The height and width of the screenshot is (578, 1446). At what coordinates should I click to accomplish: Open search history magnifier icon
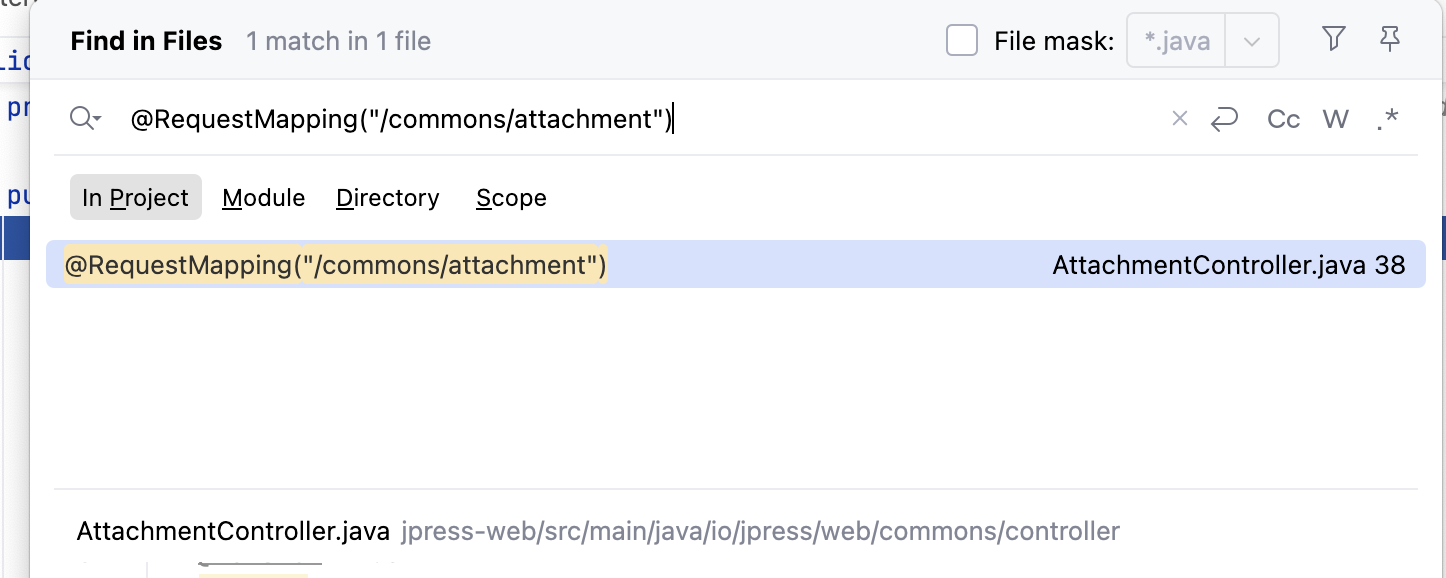[85, 120]
